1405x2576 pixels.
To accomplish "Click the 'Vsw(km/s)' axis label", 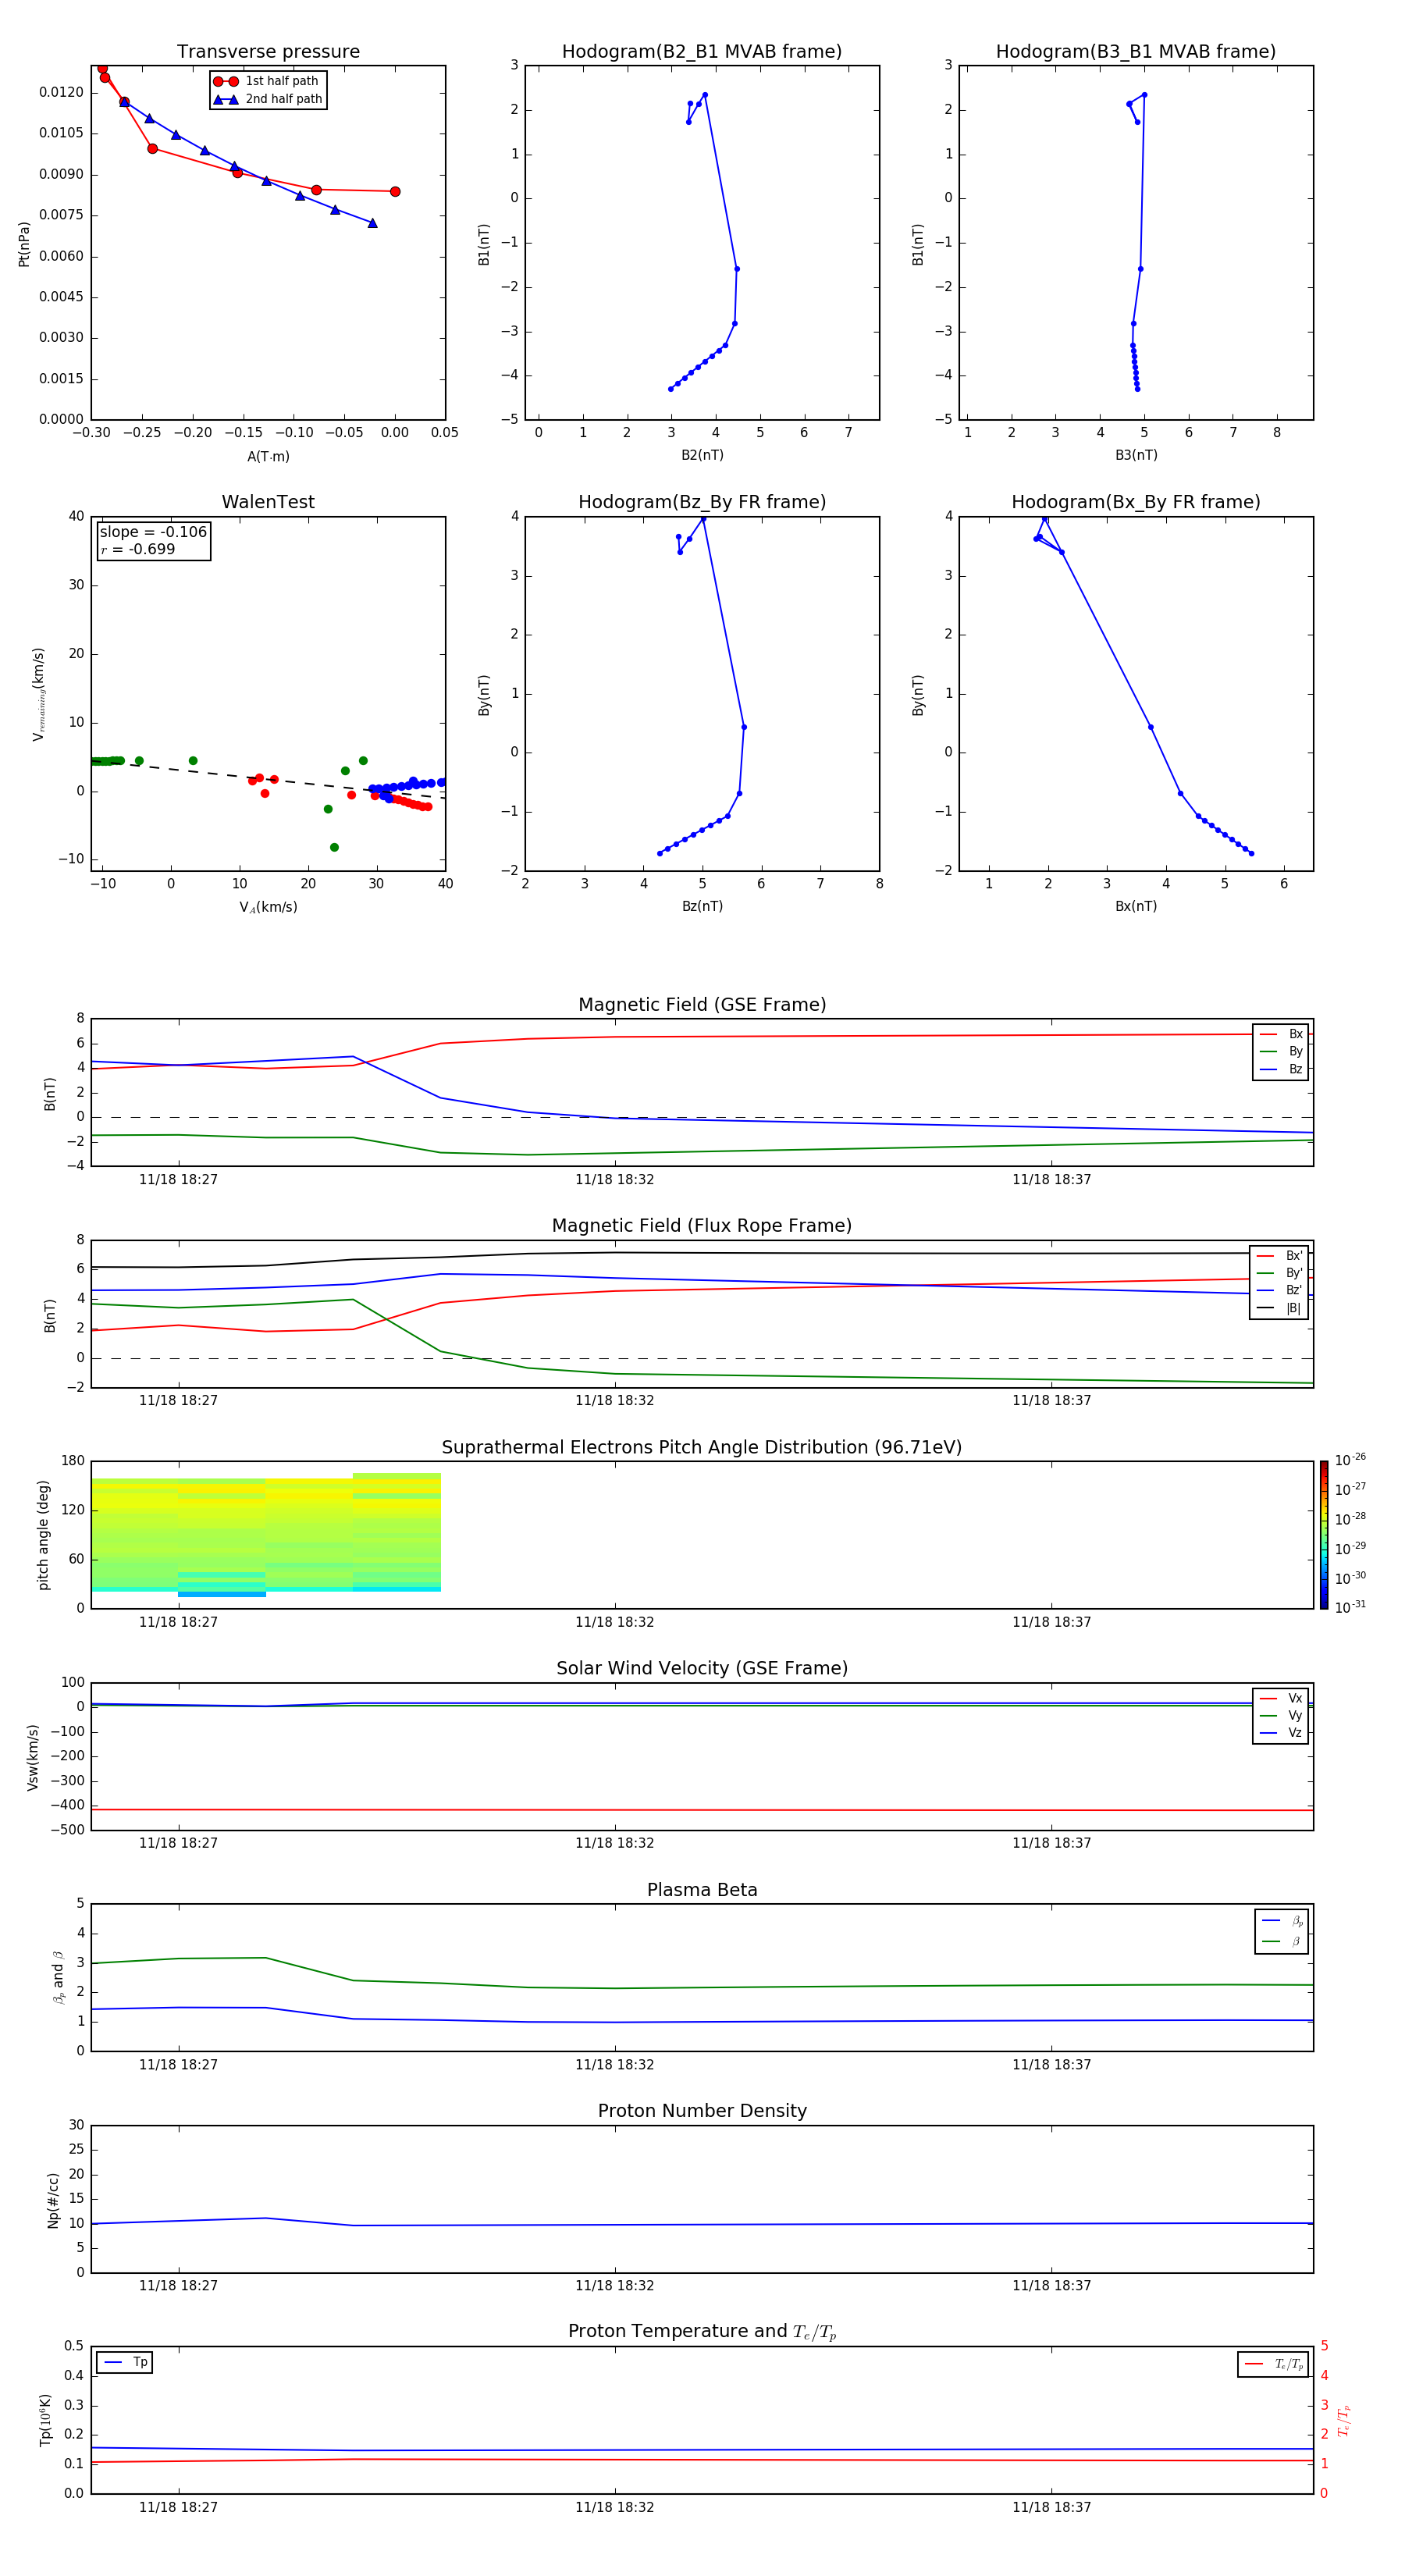I will tap(33, 1757).
